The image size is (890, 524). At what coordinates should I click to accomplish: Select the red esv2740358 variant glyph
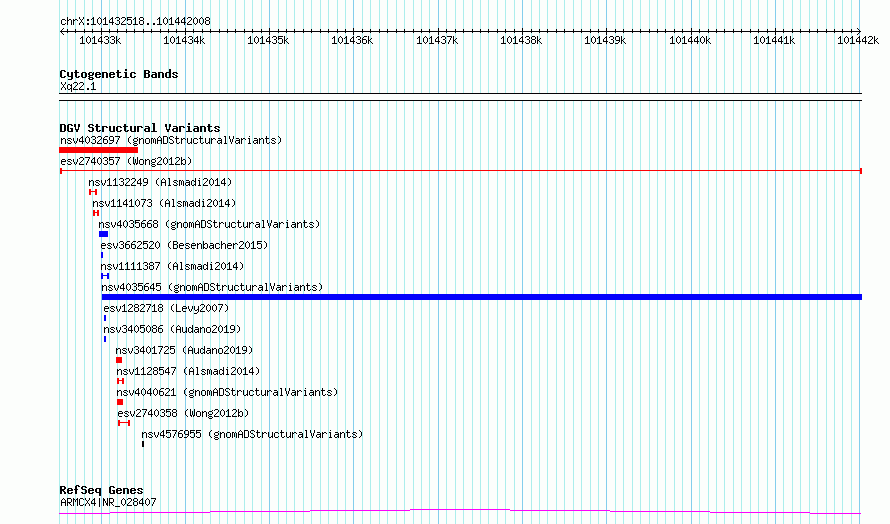coord(124,423)
